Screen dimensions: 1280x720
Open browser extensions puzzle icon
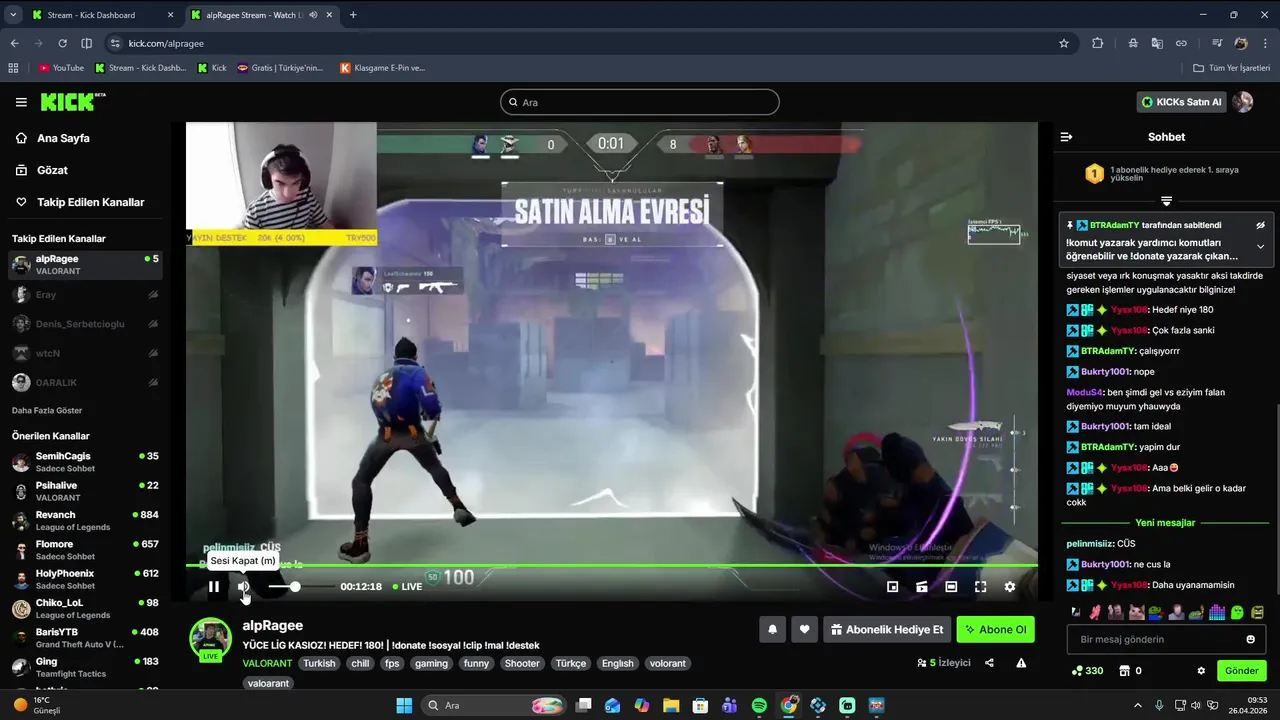pos(1098,43)
